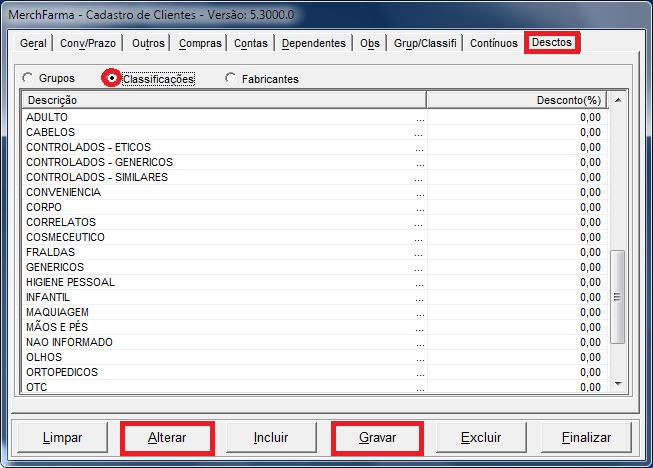Go to the Contínuos tab
The image size is (653, 468).
click(x=494, y=43)
